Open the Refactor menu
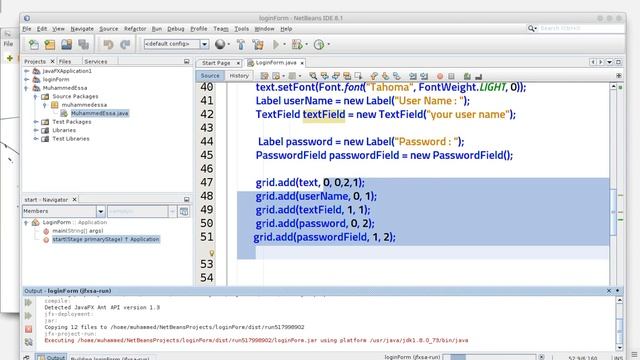Viewport: 640px width, 360px height. point(135,29)
